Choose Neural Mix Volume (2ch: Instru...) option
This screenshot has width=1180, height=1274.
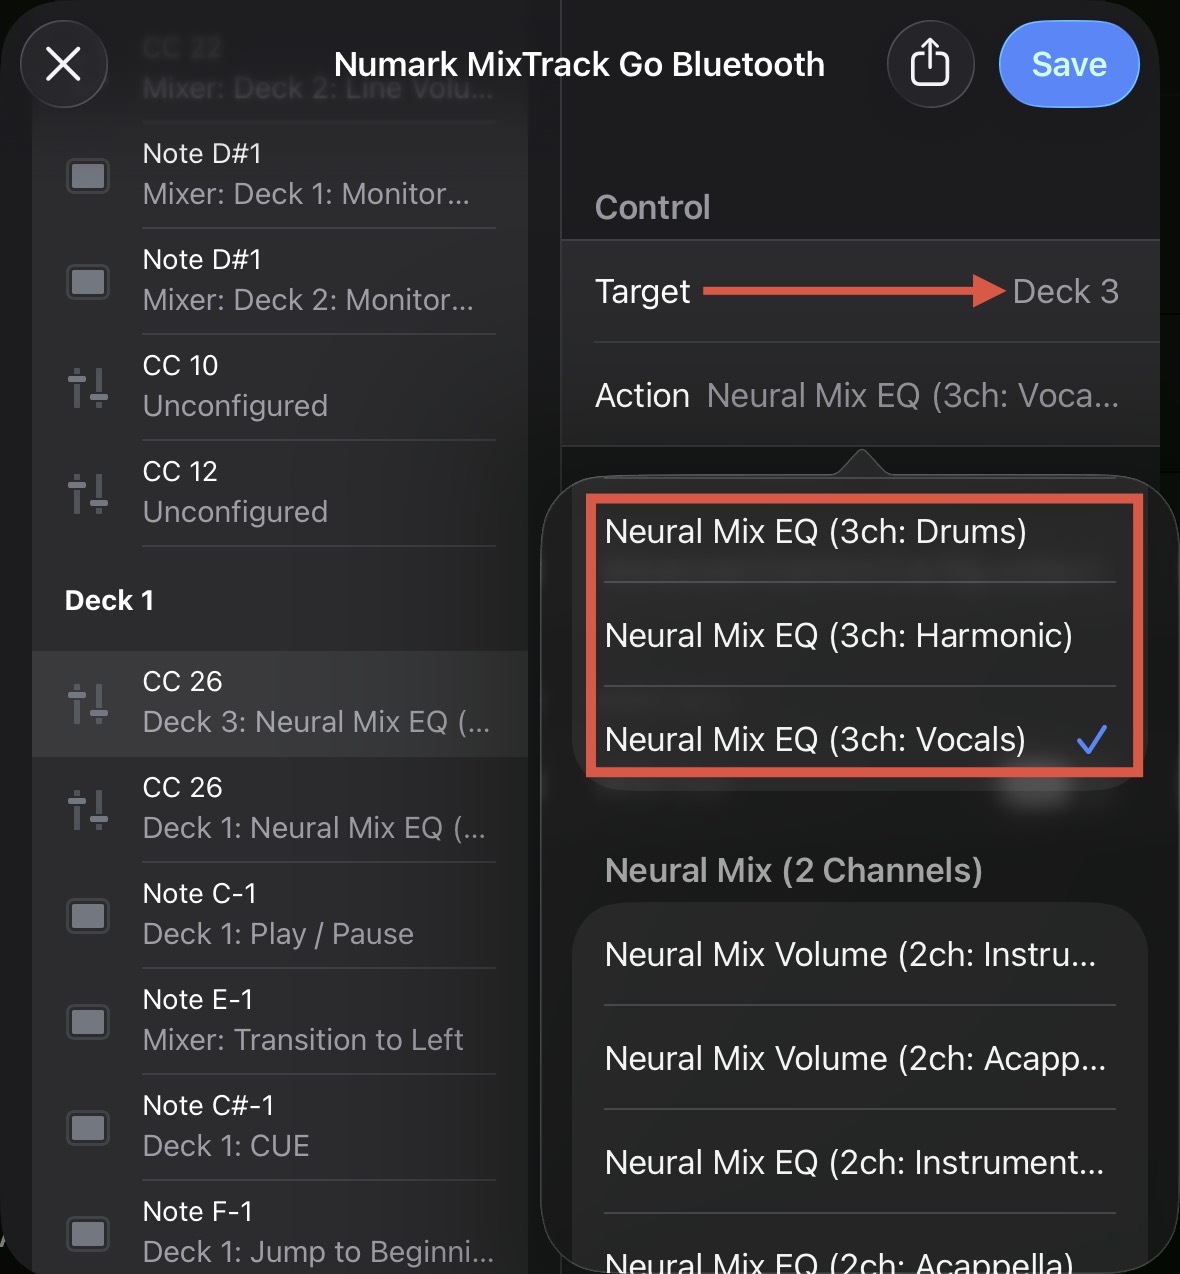[860, 954]
